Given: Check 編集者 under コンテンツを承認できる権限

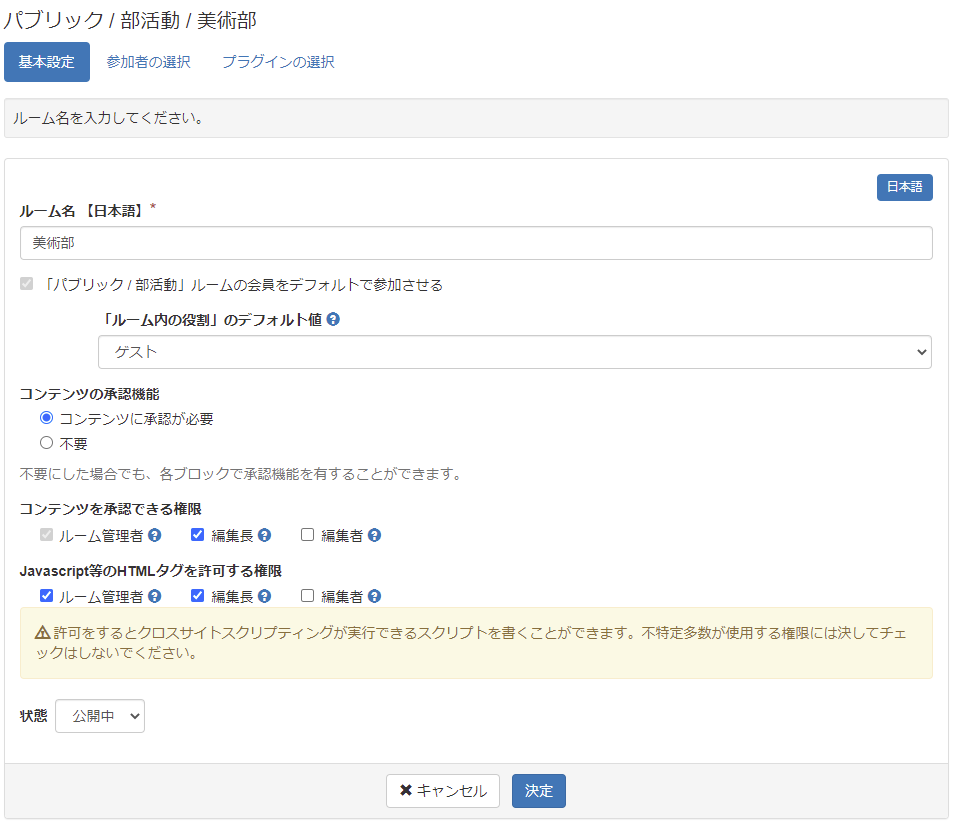Looking at the screenshot, I should (x=308, y=535).
